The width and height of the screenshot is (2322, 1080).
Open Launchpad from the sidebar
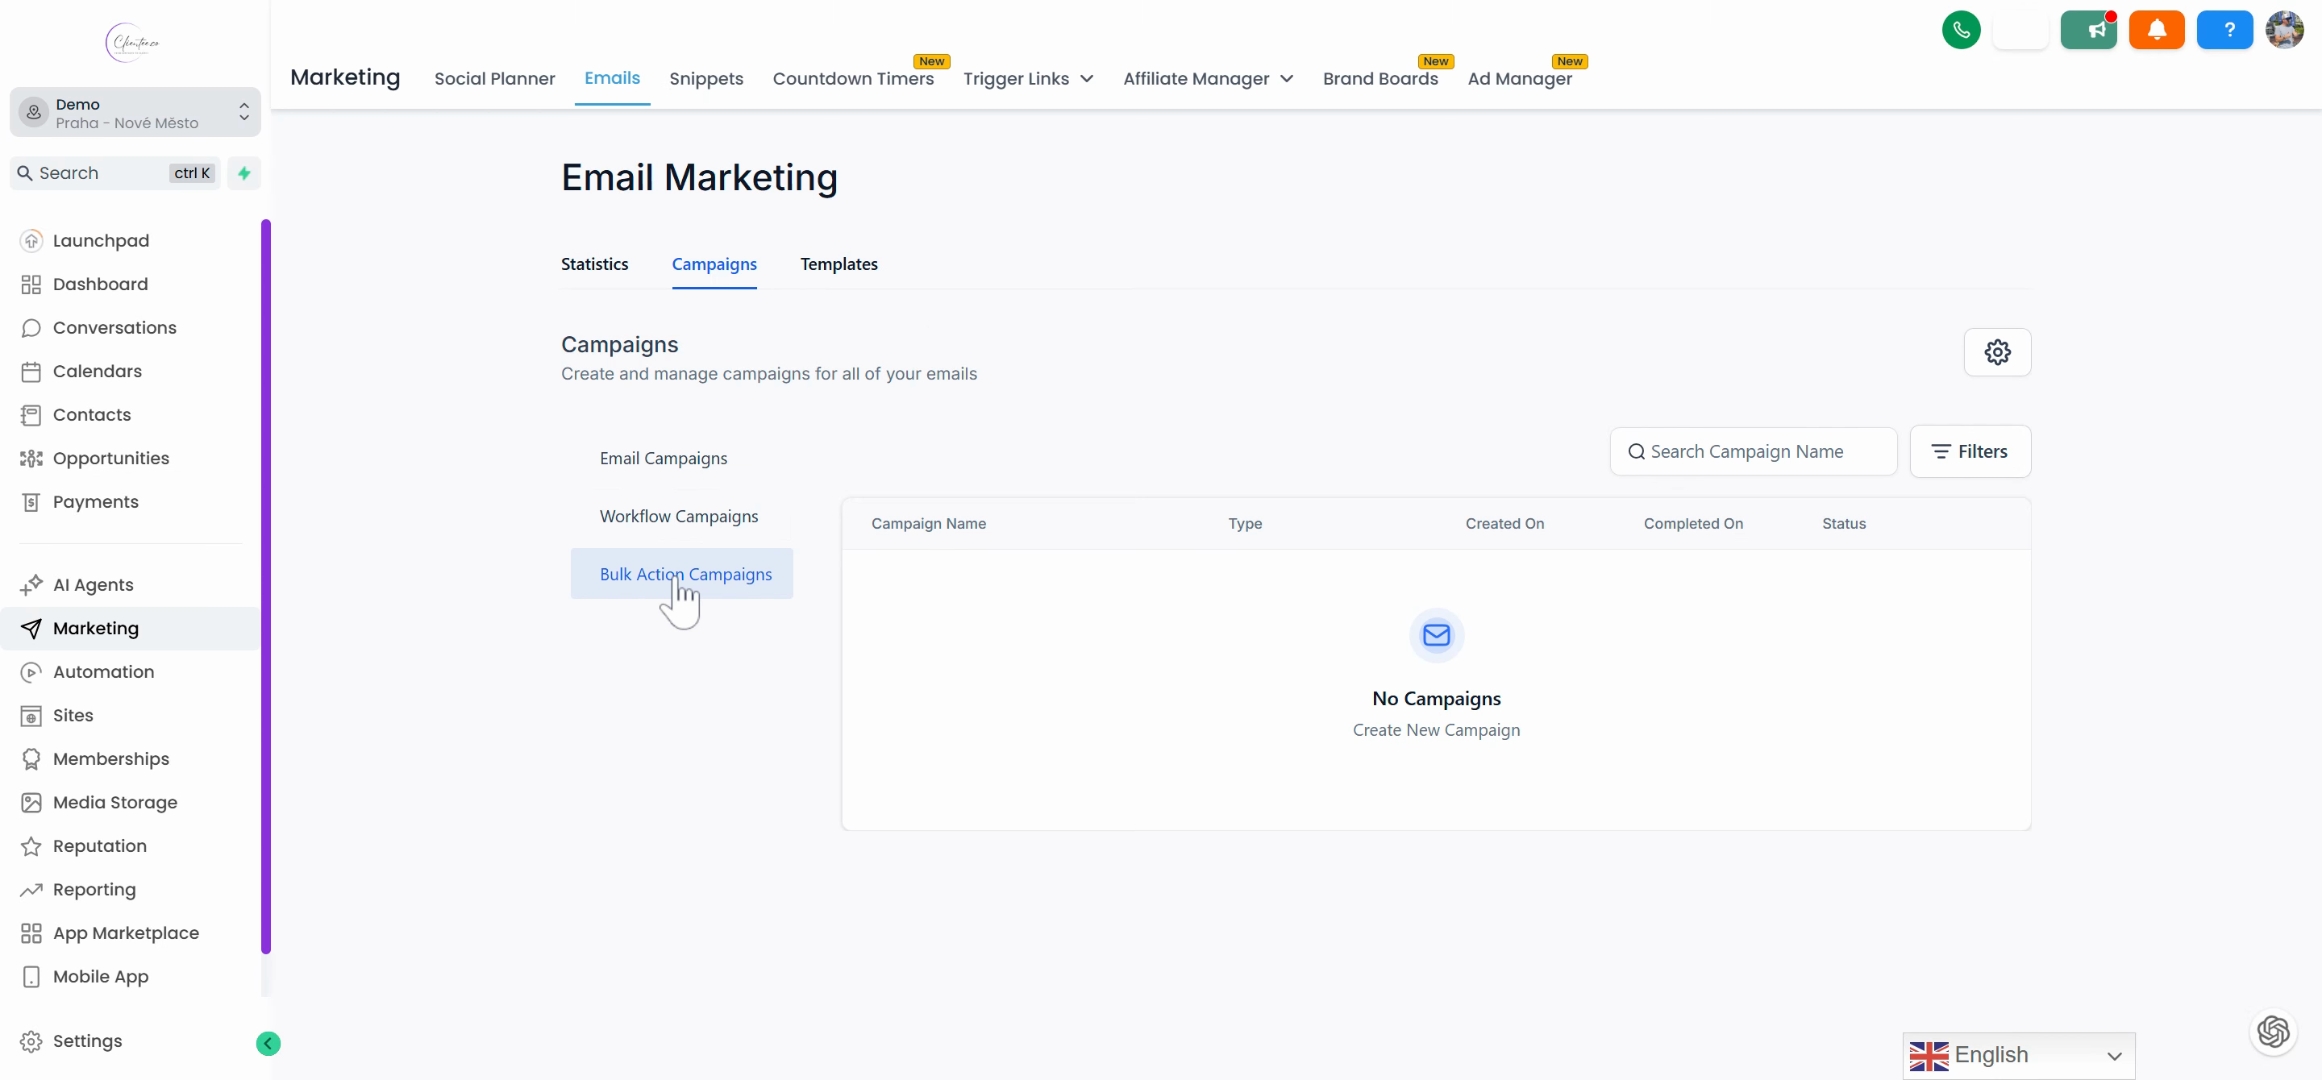coord(101,241)
